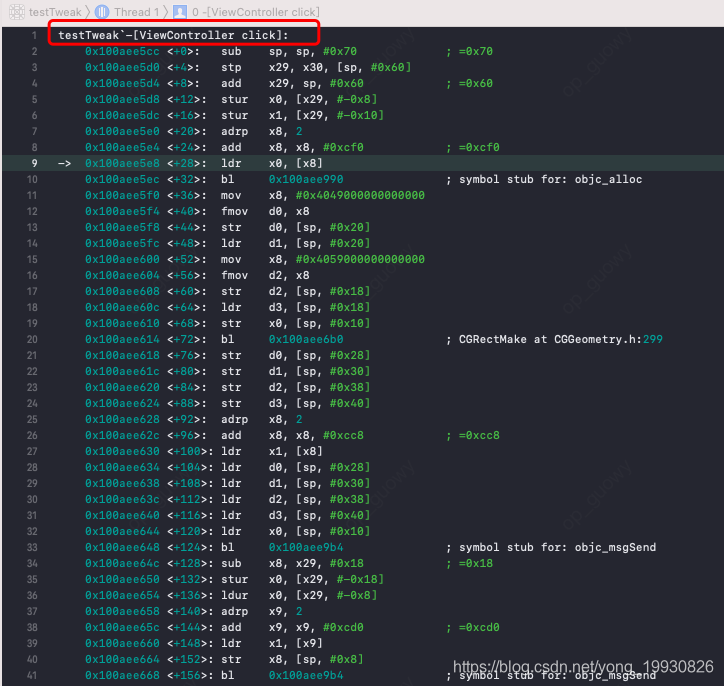
Task: Select address 0x100aee5e8 at current instruction
Action: (x=122, y=163)
